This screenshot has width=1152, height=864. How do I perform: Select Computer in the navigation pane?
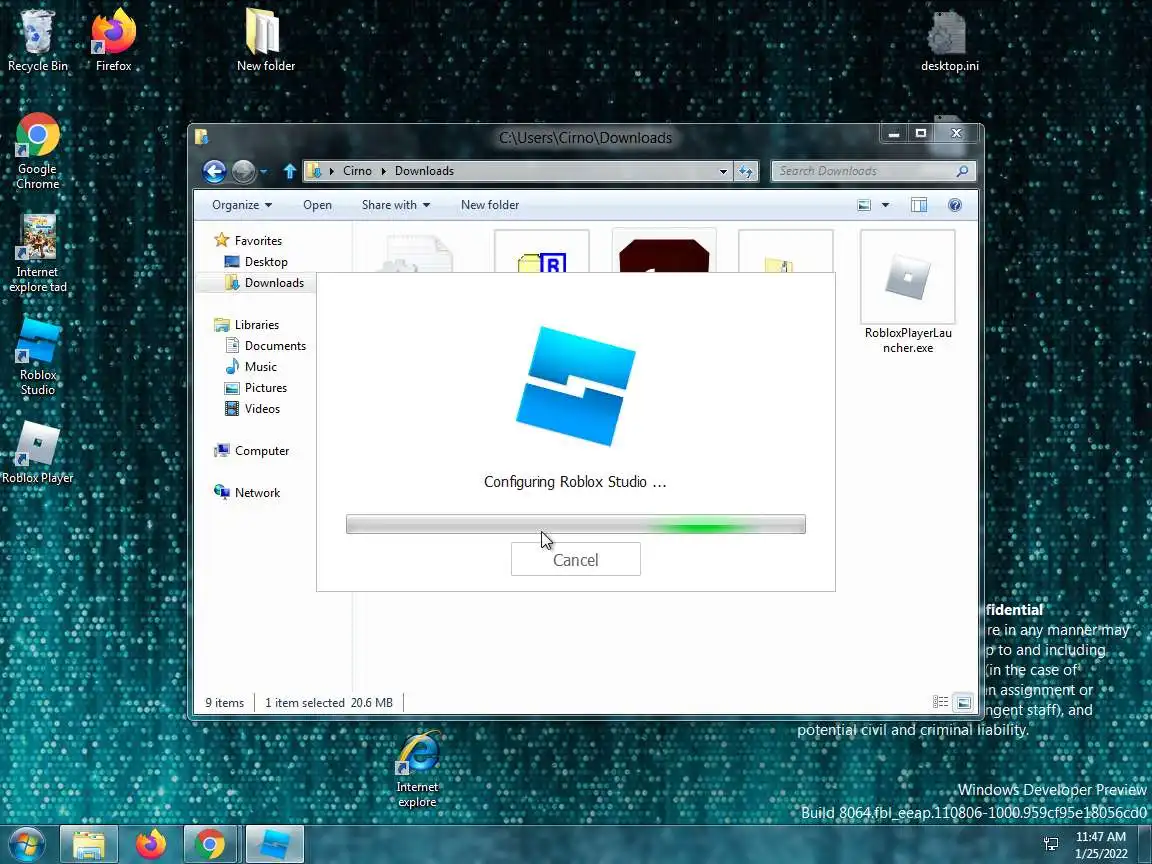coord(251,451)
